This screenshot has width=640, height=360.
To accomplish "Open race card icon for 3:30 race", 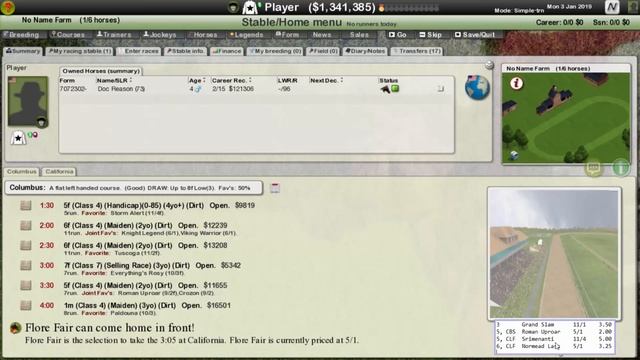I will point(26,285).
